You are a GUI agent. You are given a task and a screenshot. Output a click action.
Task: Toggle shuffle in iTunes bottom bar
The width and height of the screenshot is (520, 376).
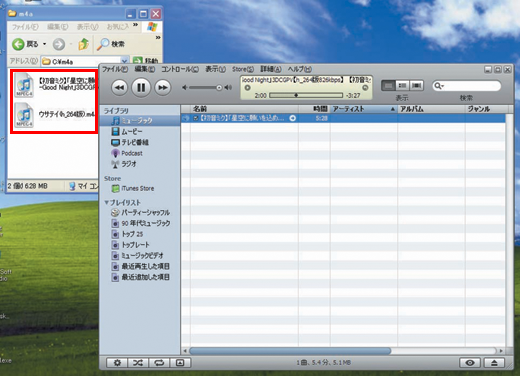[138, 363]
